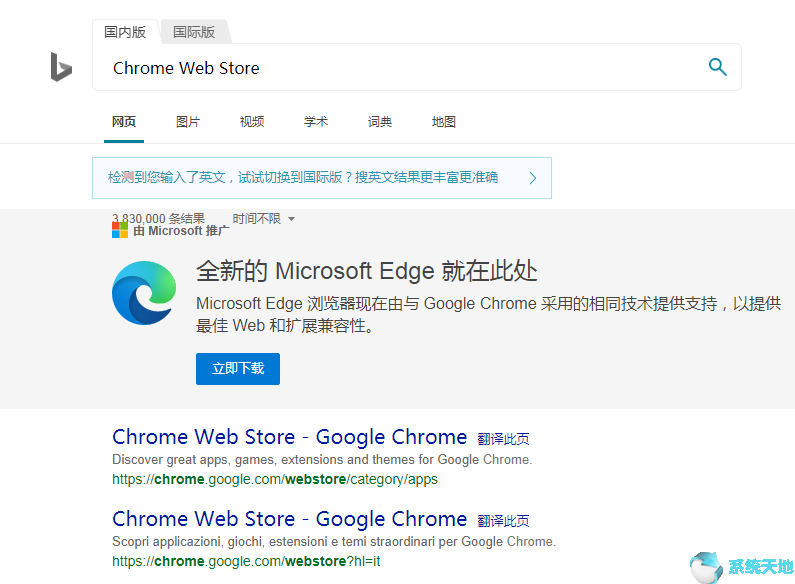Click 翻译此页 beside the second result

503,521
